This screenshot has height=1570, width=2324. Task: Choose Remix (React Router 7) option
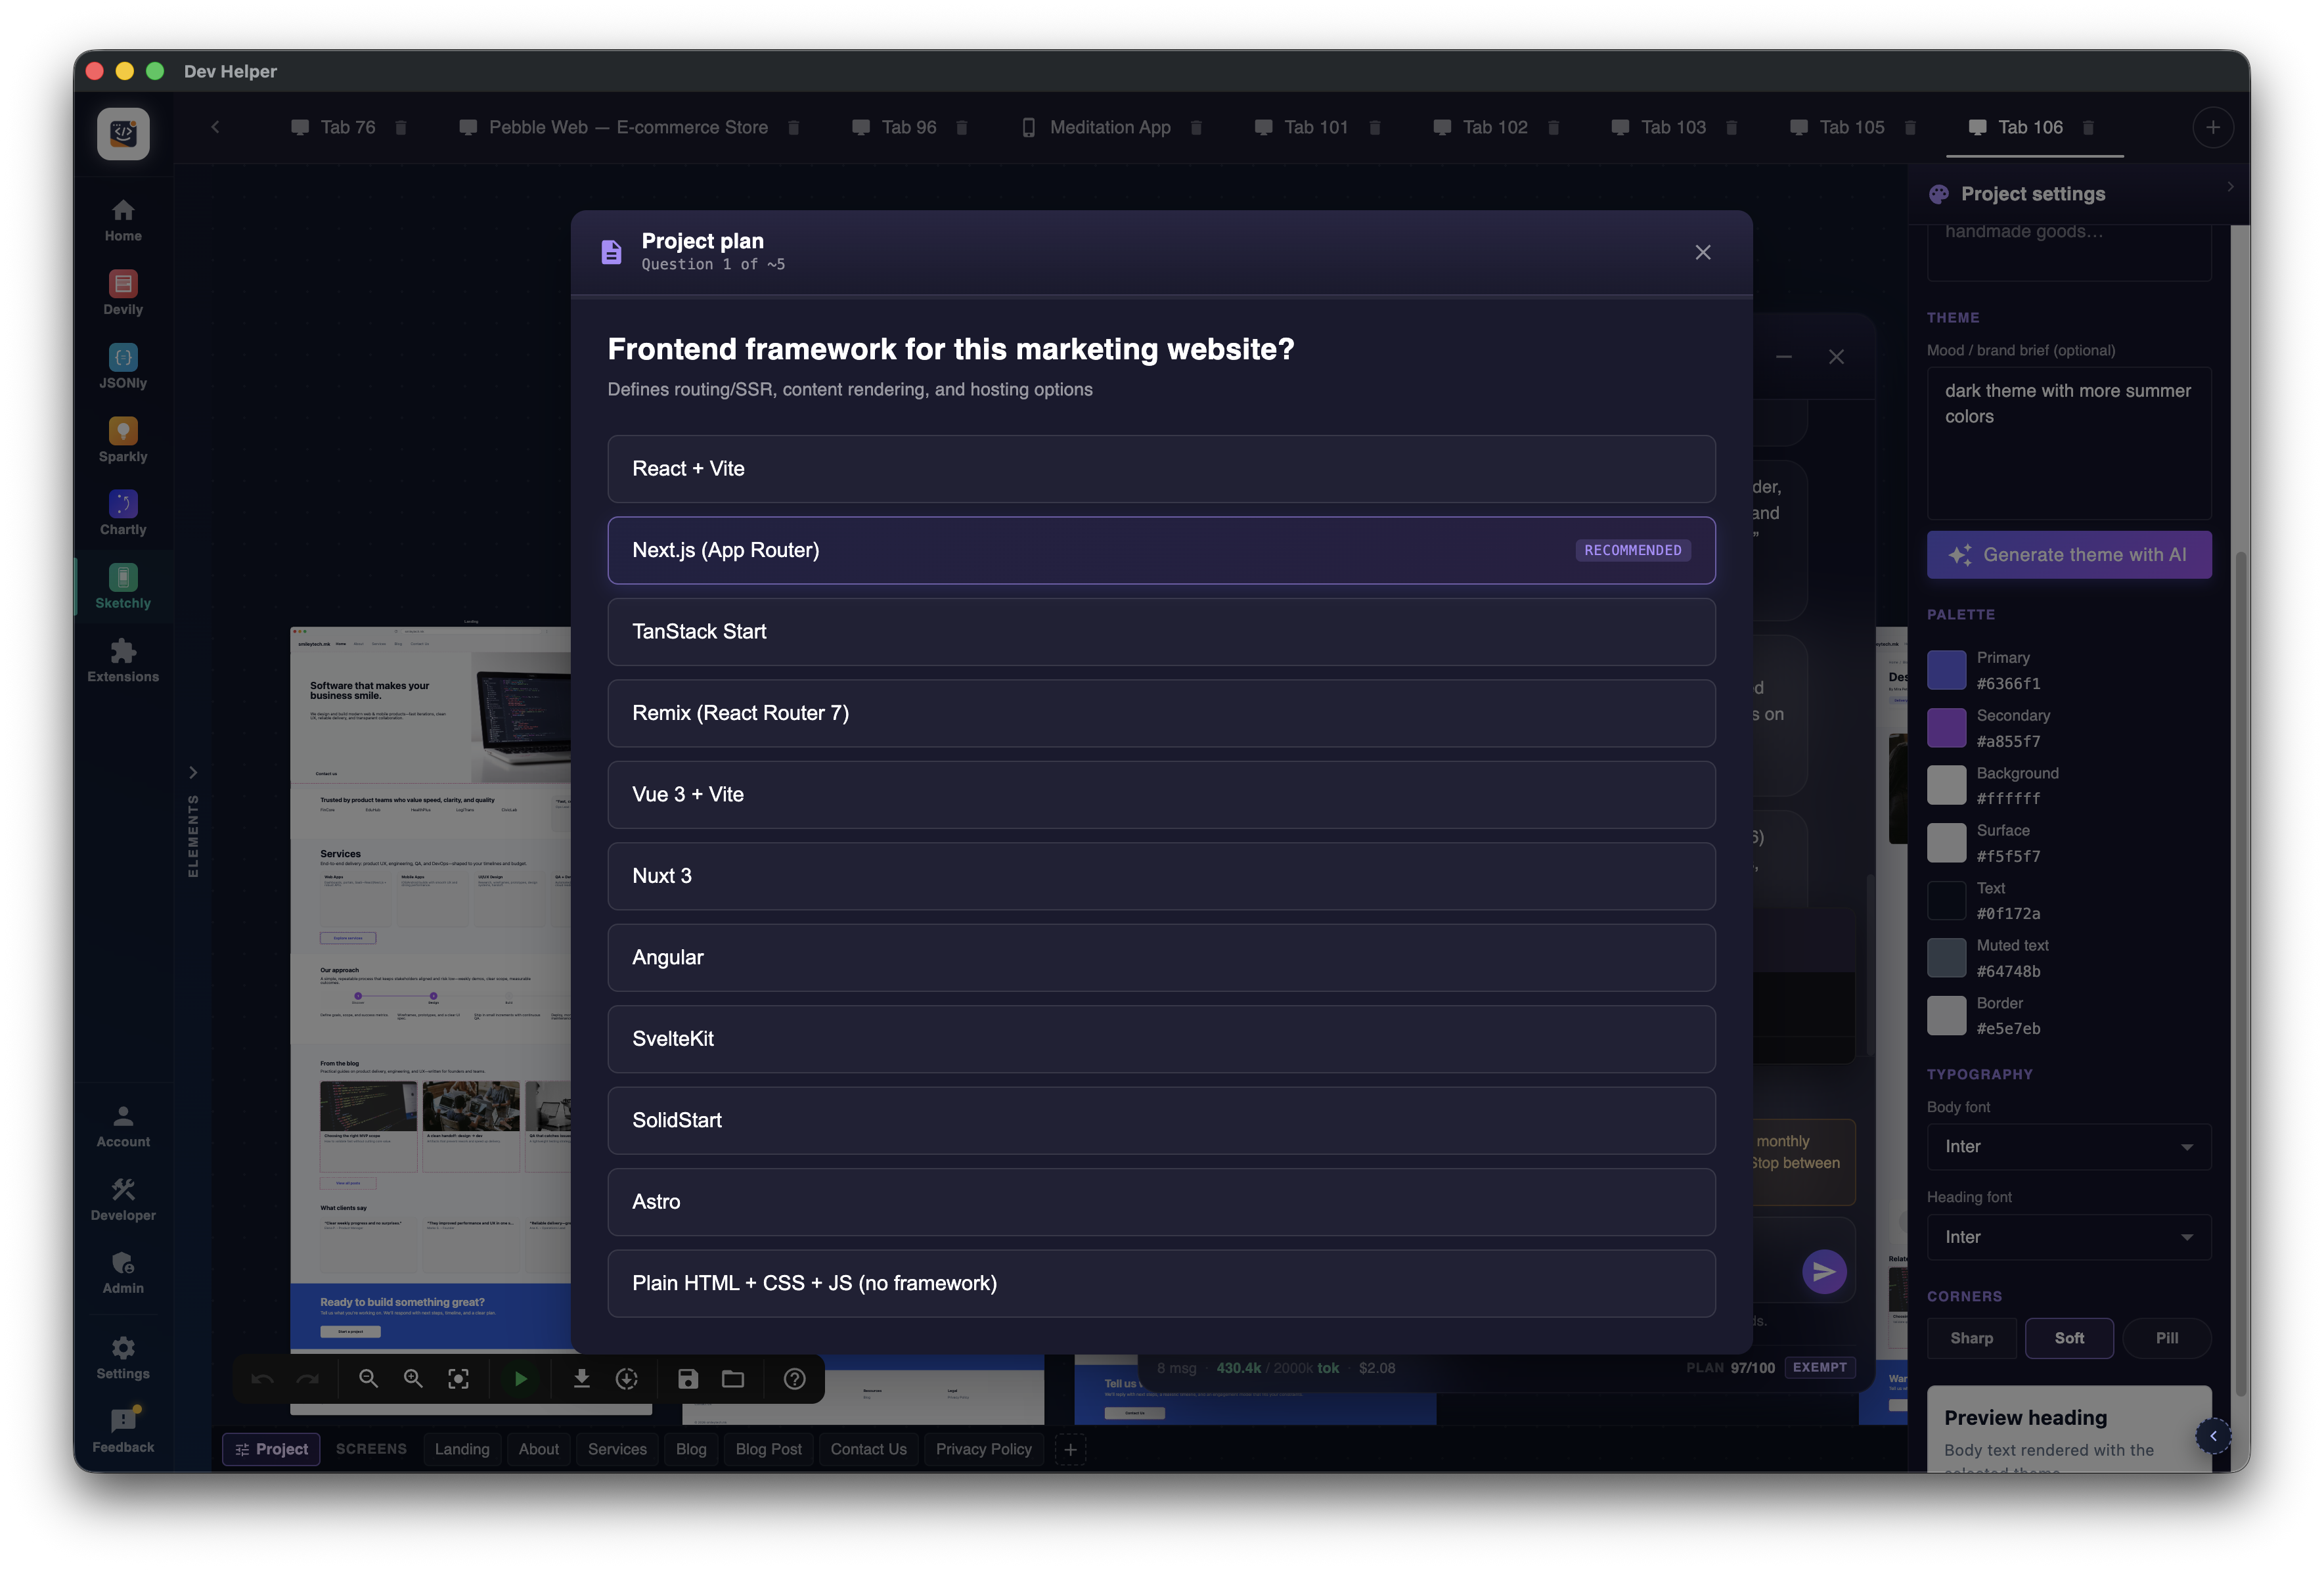click(x=1161, y=713)
